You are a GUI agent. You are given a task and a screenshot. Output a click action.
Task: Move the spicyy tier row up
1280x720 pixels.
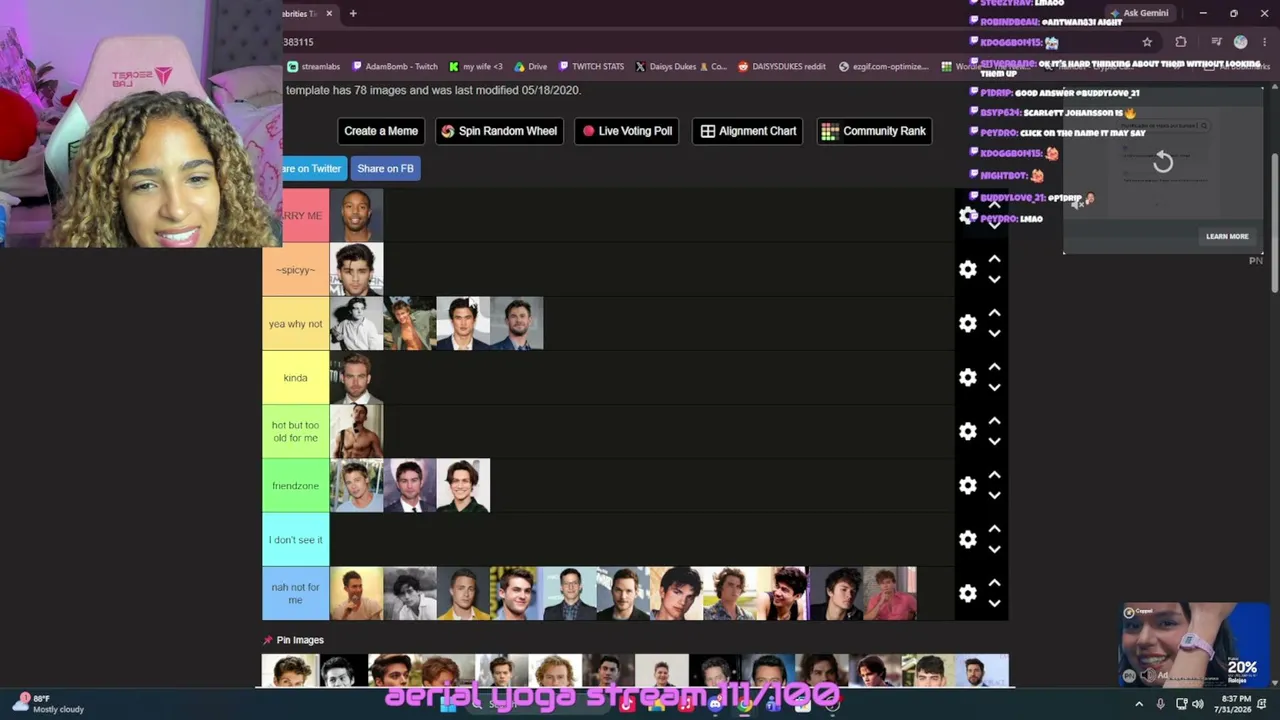point(994,259)
